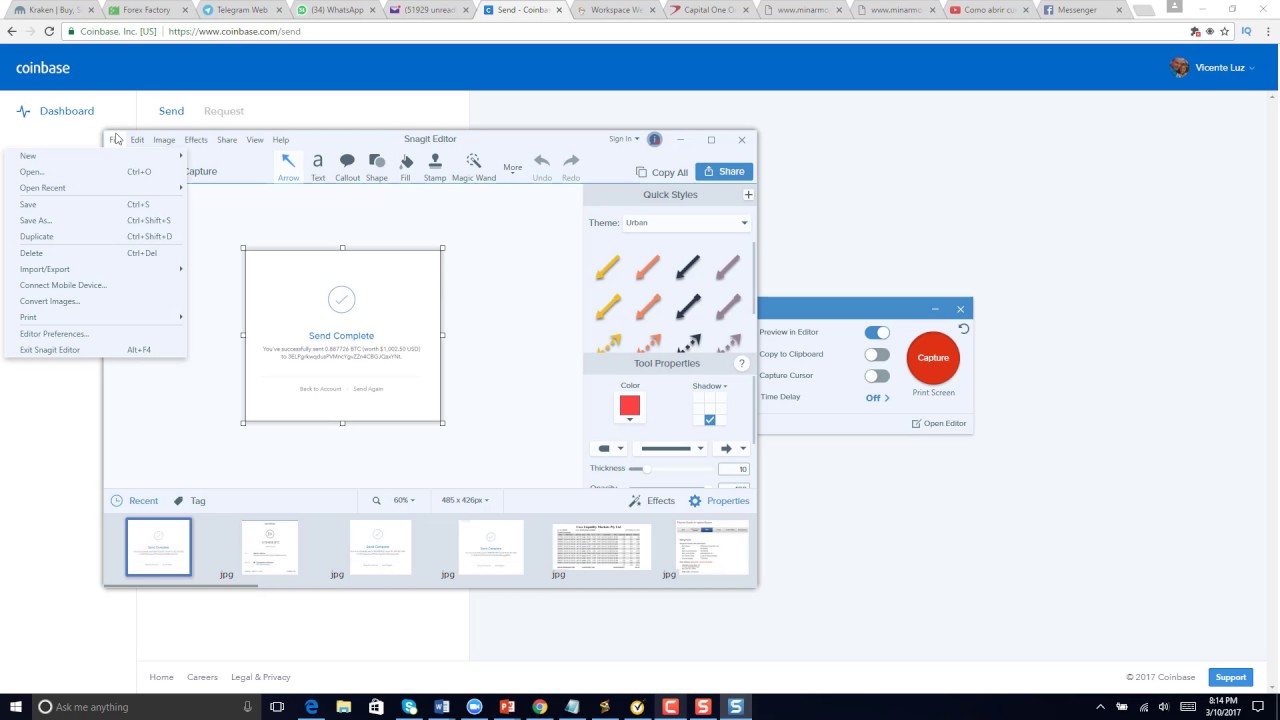Viewport: 1280px width, 720px height.
Task: Switch to Recent view in tray
Action: coord(134,501)
